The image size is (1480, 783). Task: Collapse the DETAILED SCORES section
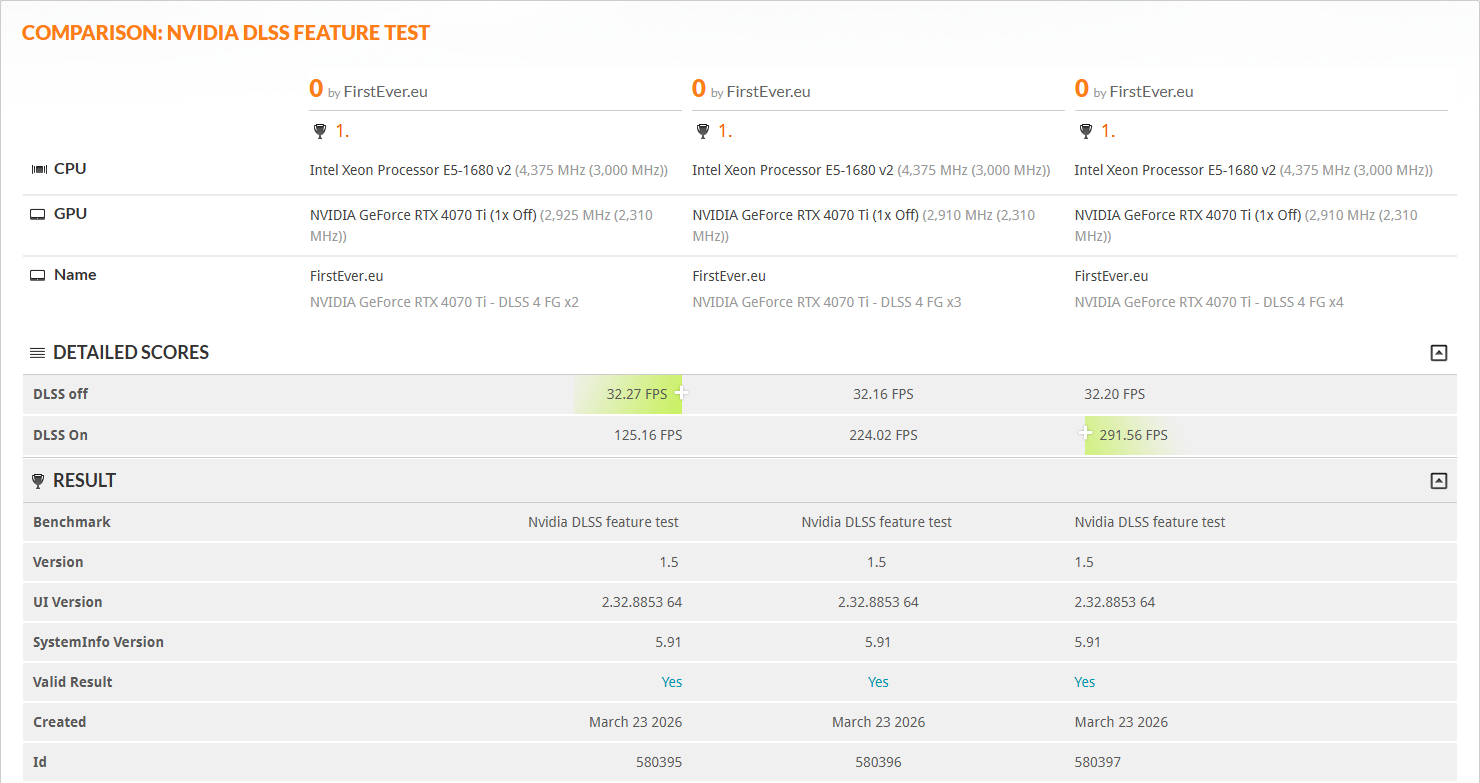pyautogui.click(x=1438, y=352)
